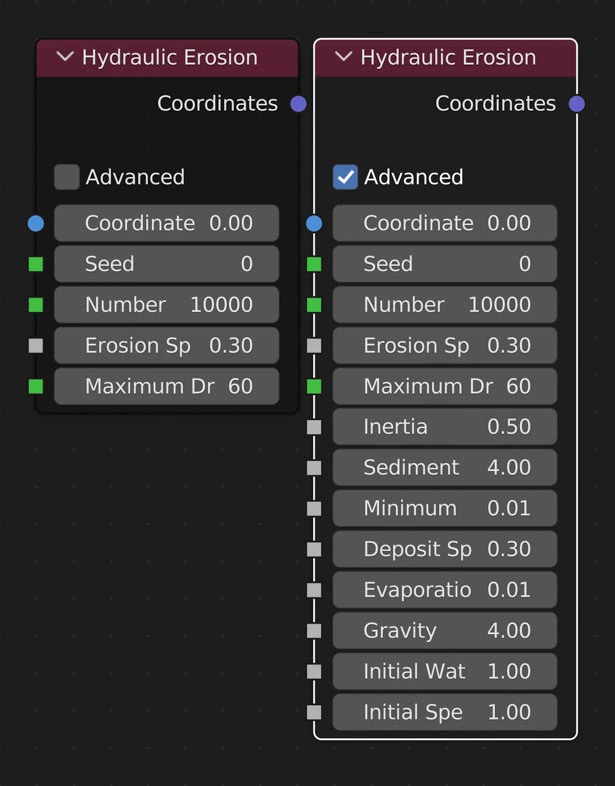This screenshot has width=615, height=786.
Task: Click the left node's green Number socket
Action: coord(36,305)
